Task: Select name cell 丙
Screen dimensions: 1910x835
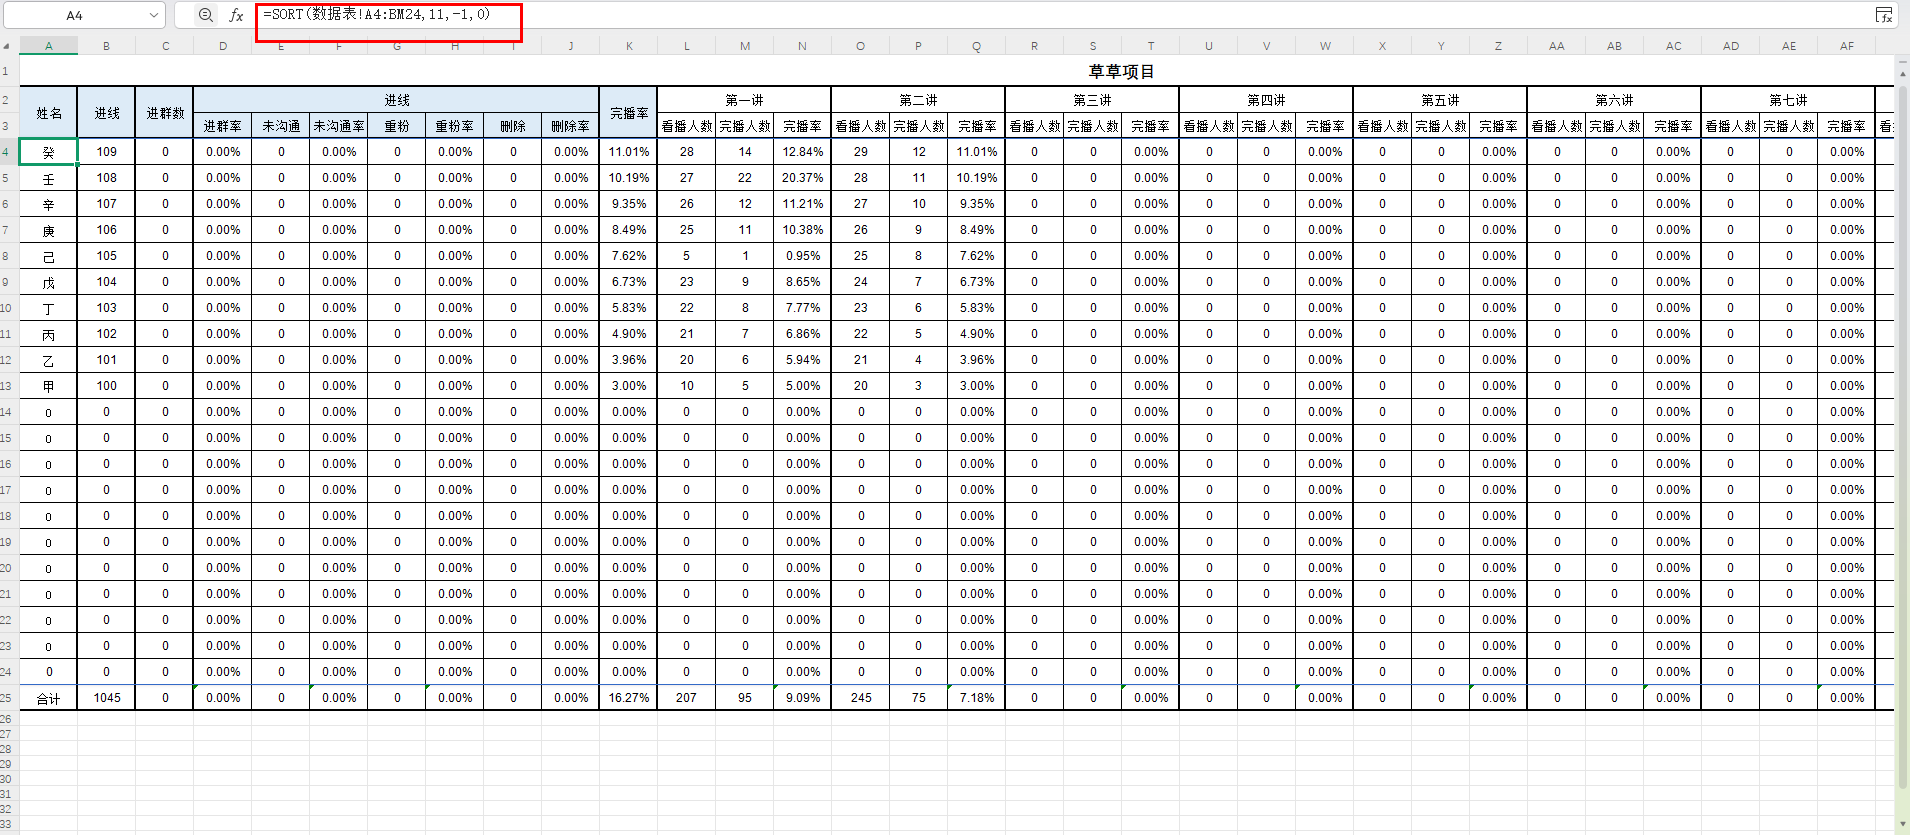Action: (48, 334)
